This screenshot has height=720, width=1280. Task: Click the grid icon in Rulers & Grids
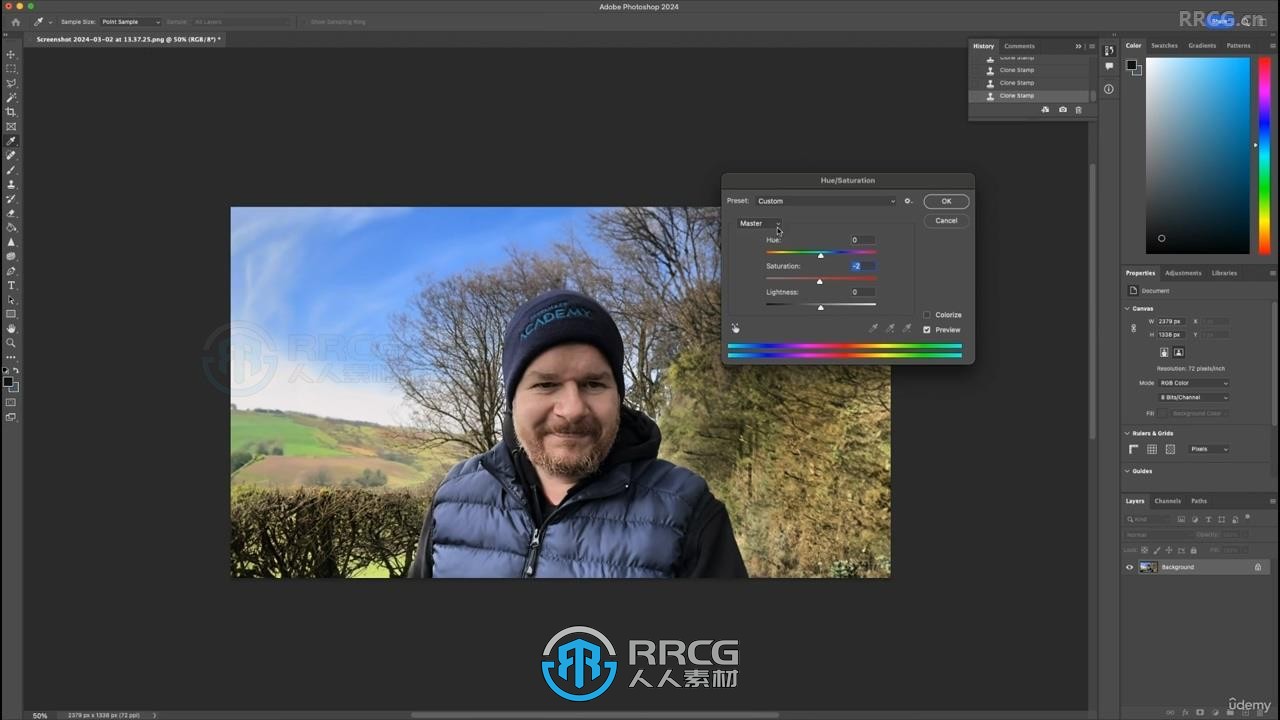(1152, 449)
